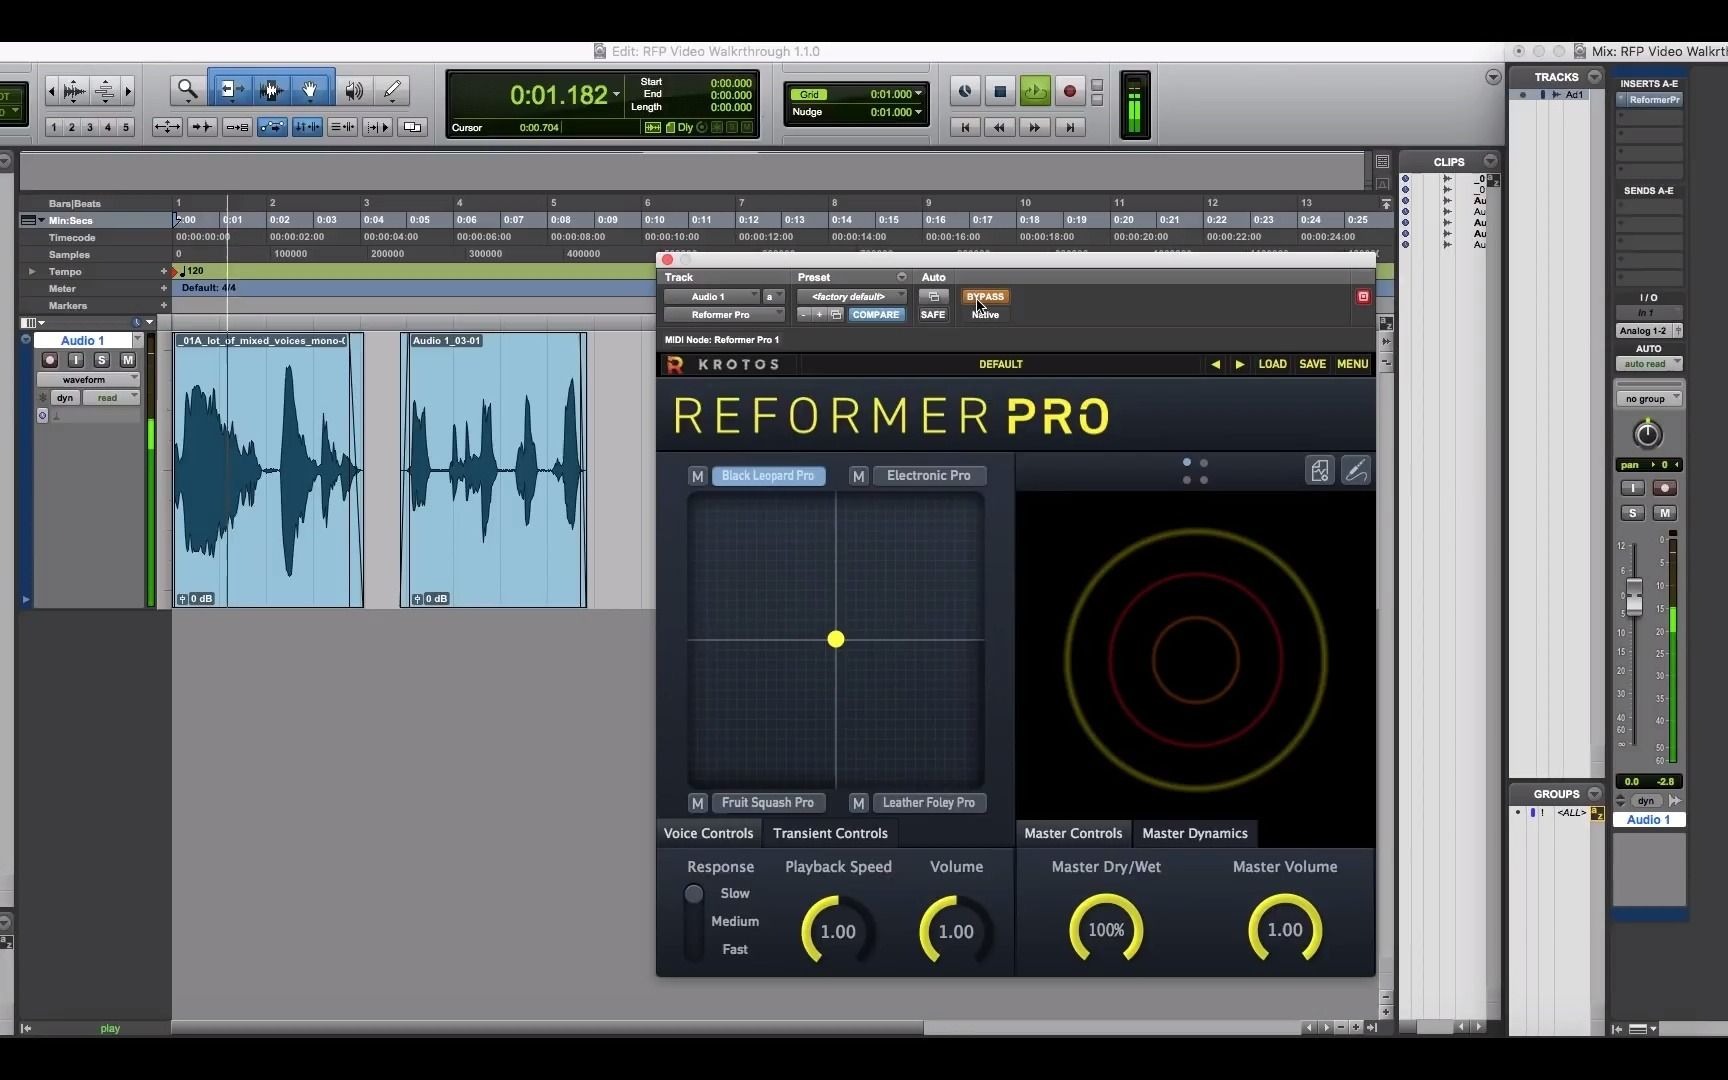Toggle plug-in BYPASS button
Image resolution: width=1728 pixels, height=1080 pixels.
tap(985, 297)
